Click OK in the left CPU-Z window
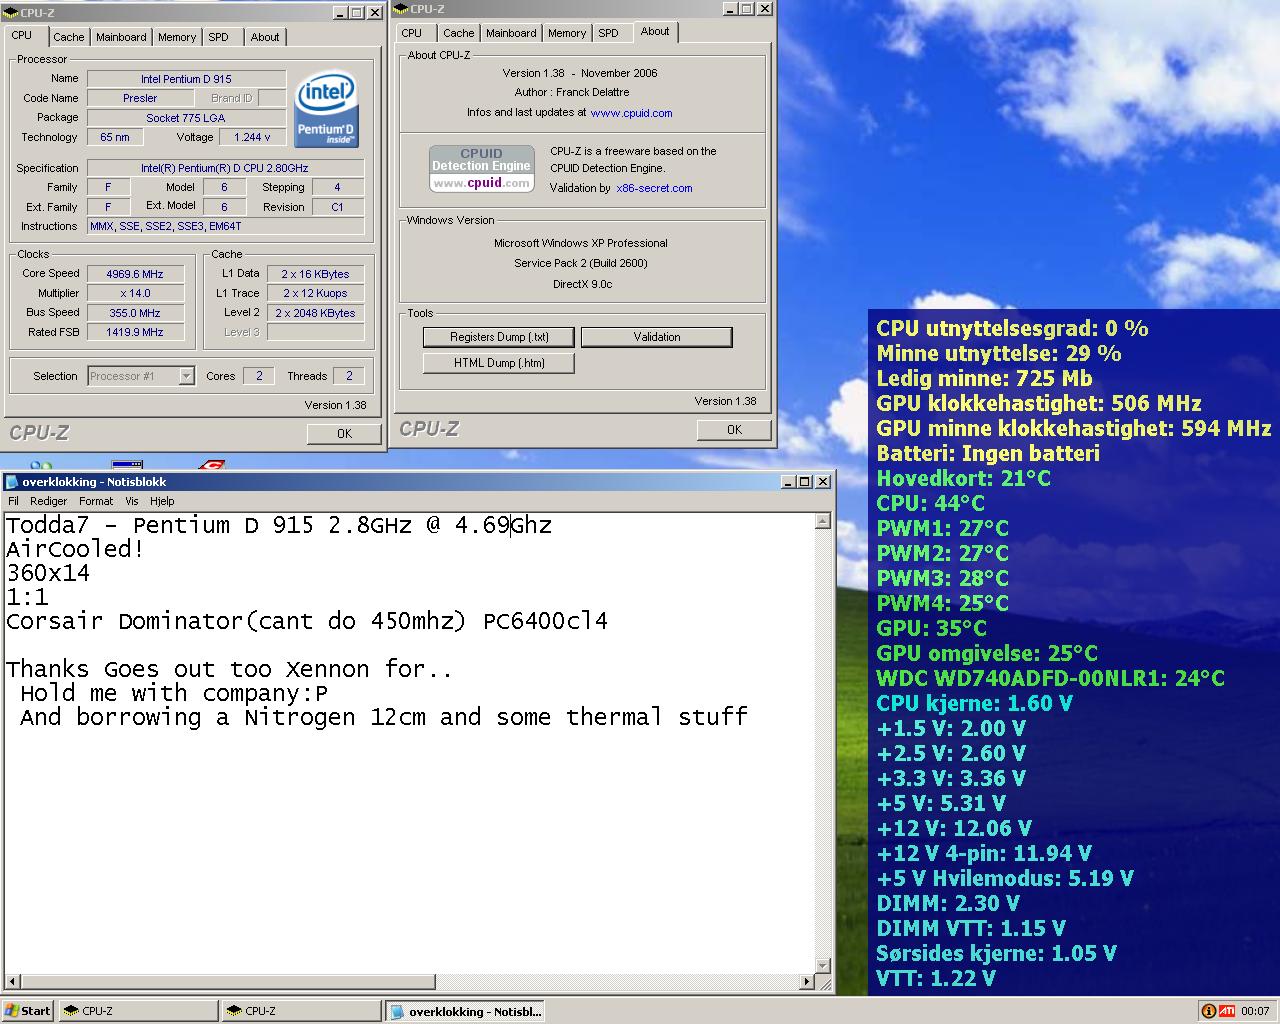The height and width of the screenshot is (1024, 1280). (x=344, y=433)
